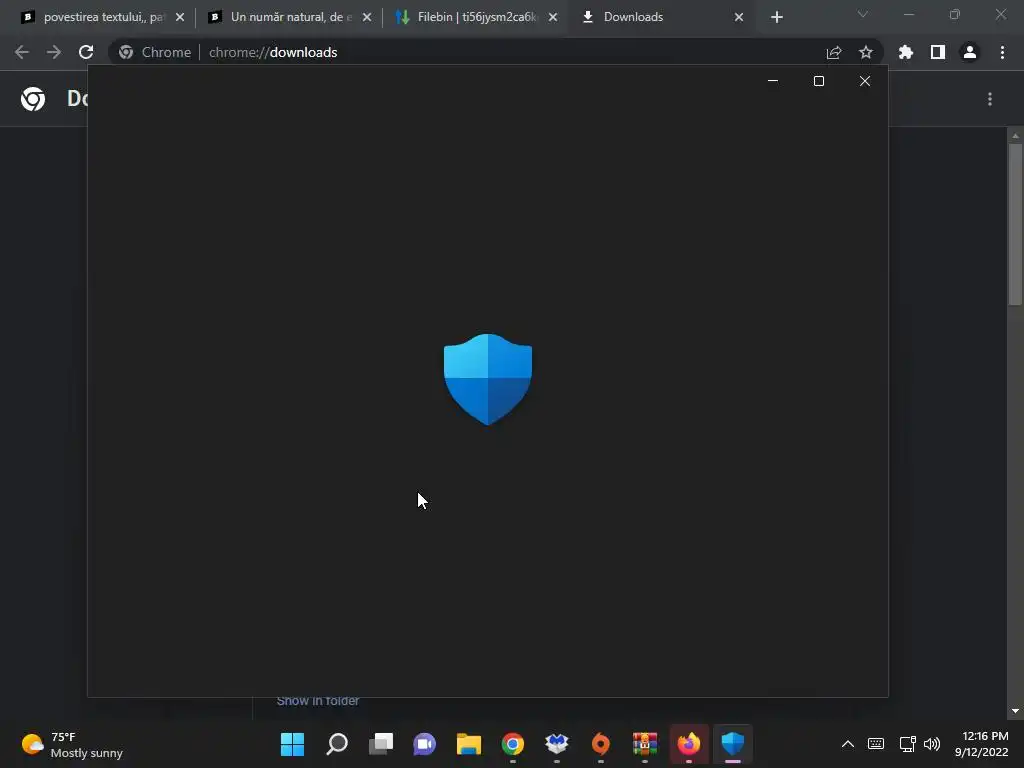Screen dimensions: 1024x768
Task: Click the Windows Security taskbar icon
Action: click(733, 744)
